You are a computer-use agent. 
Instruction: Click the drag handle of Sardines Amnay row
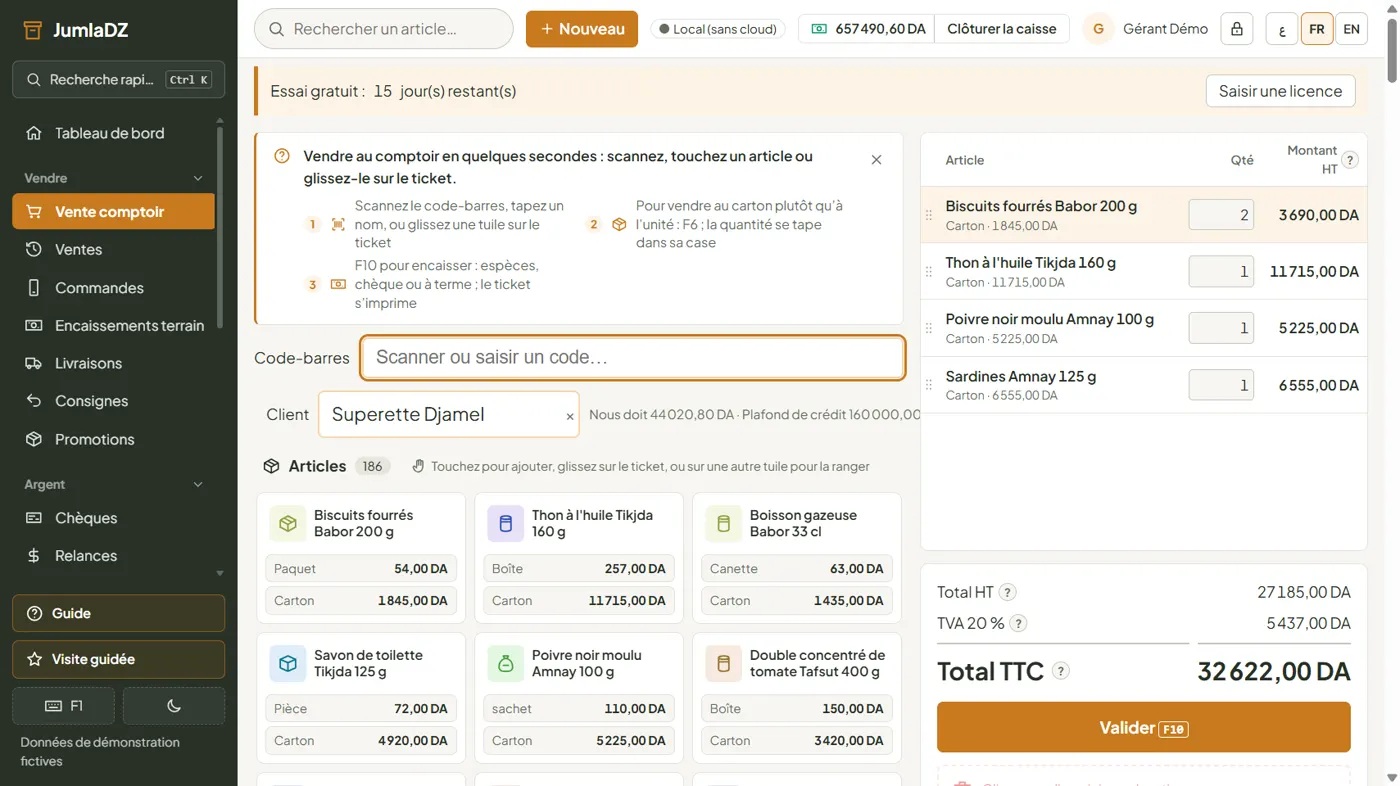tap(929, 385)
